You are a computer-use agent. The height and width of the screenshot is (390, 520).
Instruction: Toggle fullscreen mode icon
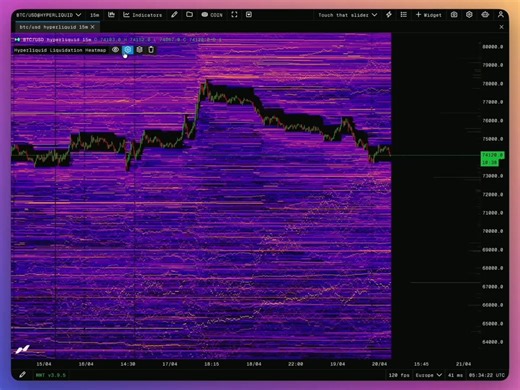click(234, 15)
